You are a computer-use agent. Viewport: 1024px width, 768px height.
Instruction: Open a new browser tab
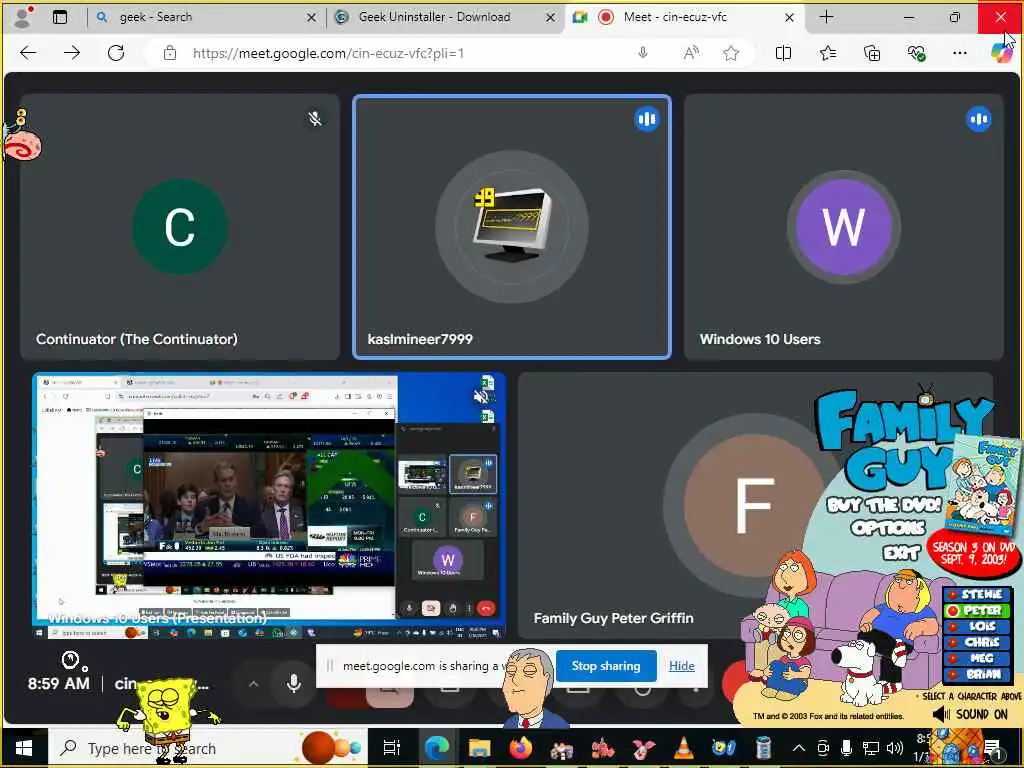pyautogui.click(x=826, y=17)
